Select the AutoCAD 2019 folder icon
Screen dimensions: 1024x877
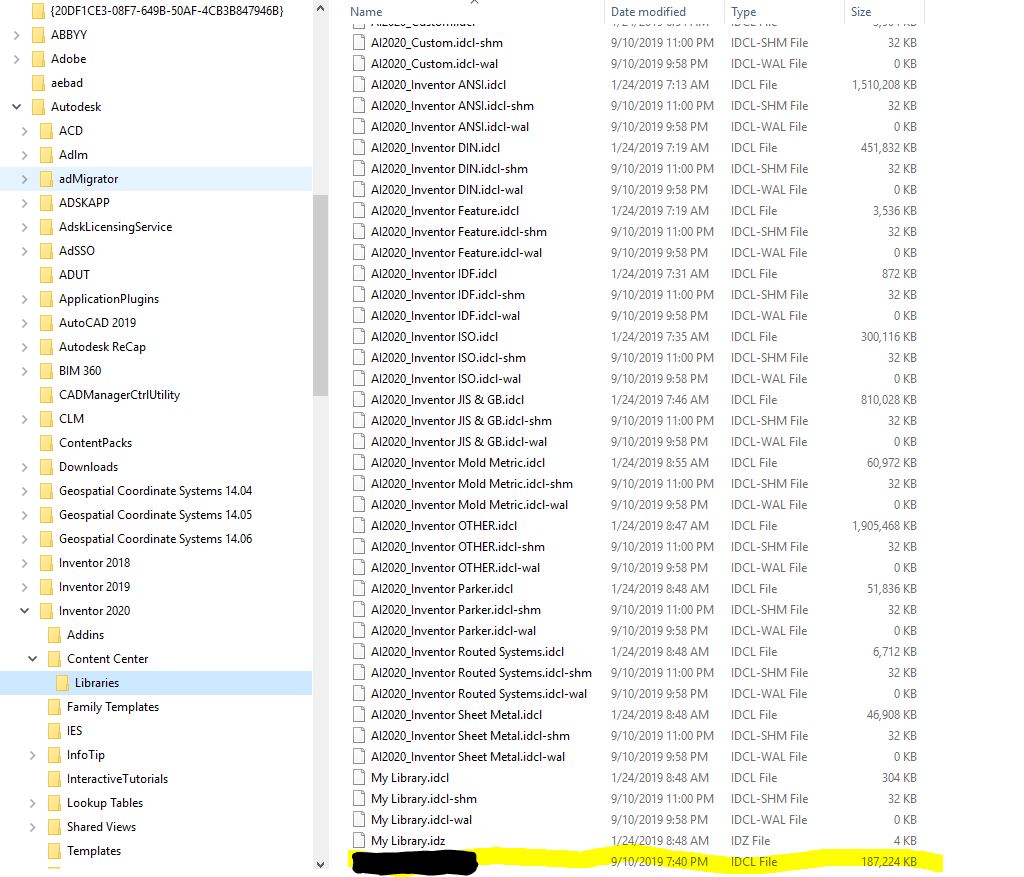(x=46, y=322)
